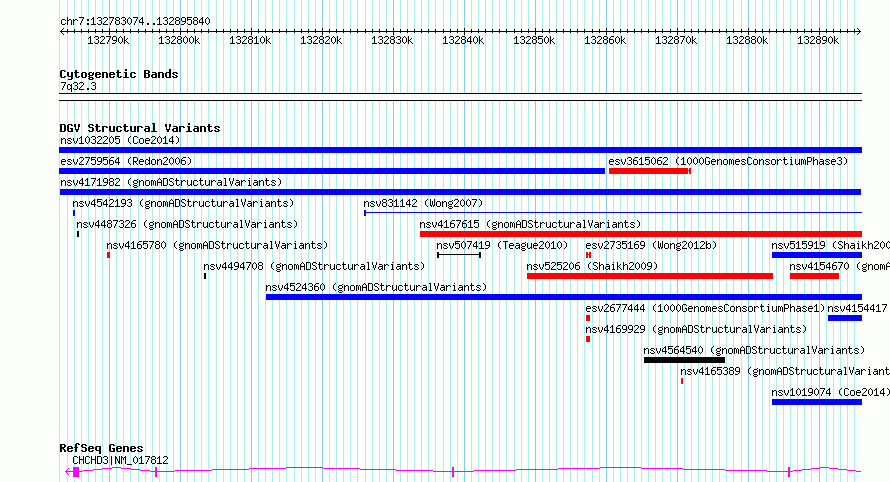Click the 132800k ruler tick label
Viewport: 890px width, 482px height.
(x=179, y=40)
